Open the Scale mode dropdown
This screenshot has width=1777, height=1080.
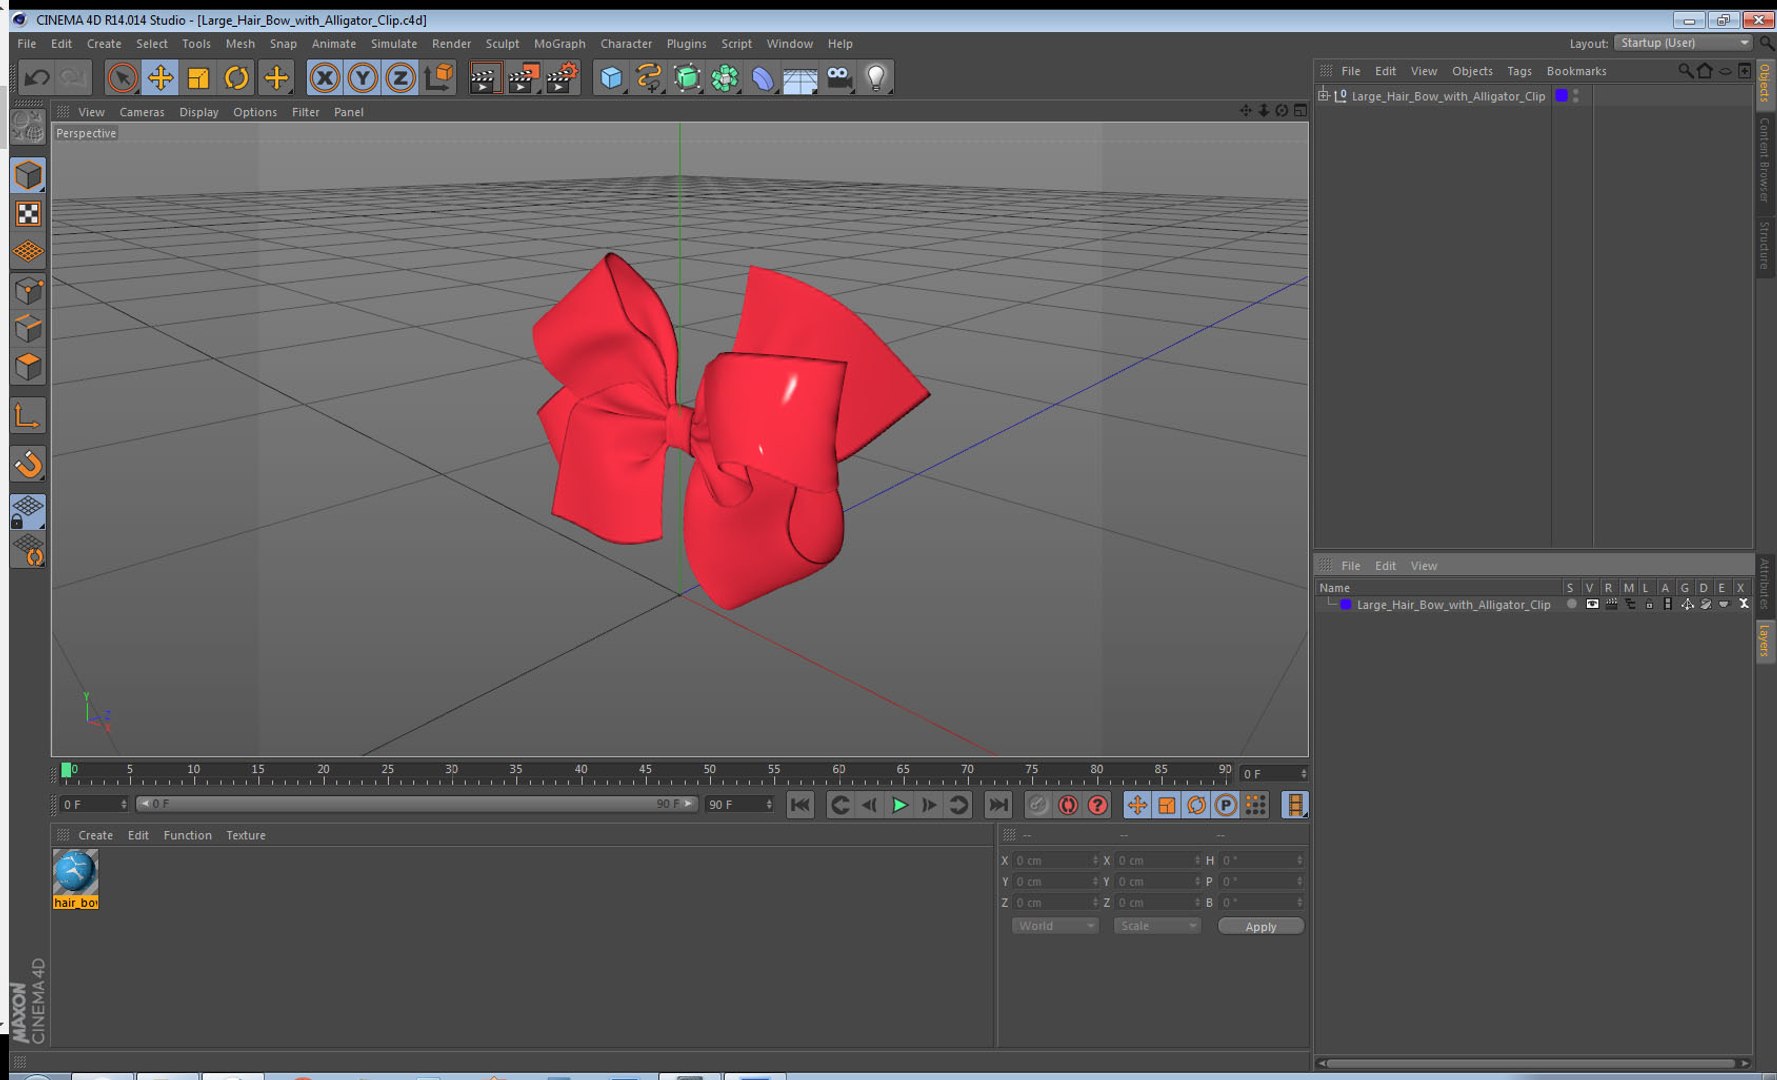click(x=1157, y=926)
